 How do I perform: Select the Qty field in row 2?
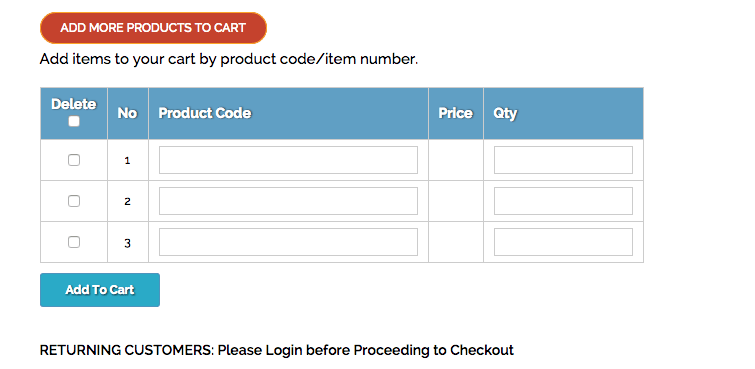pyautogui.click(x=563, y=201)
